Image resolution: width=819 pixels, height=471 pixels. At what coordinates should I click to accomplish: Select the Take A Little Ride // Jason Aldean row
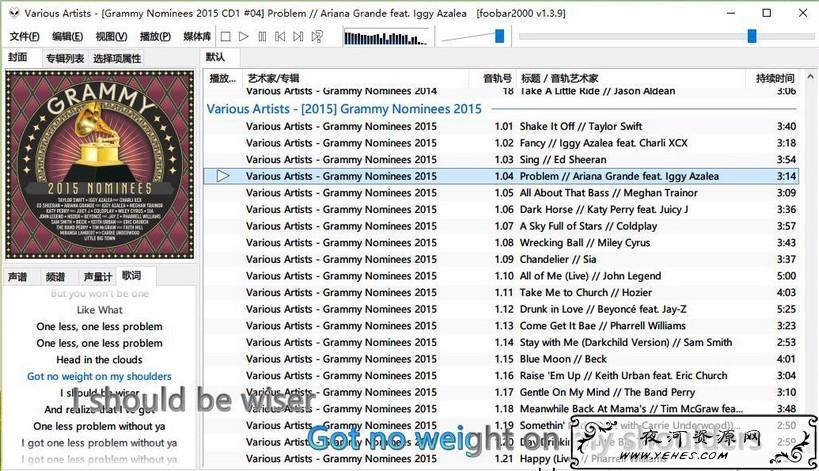click(501, 92)
